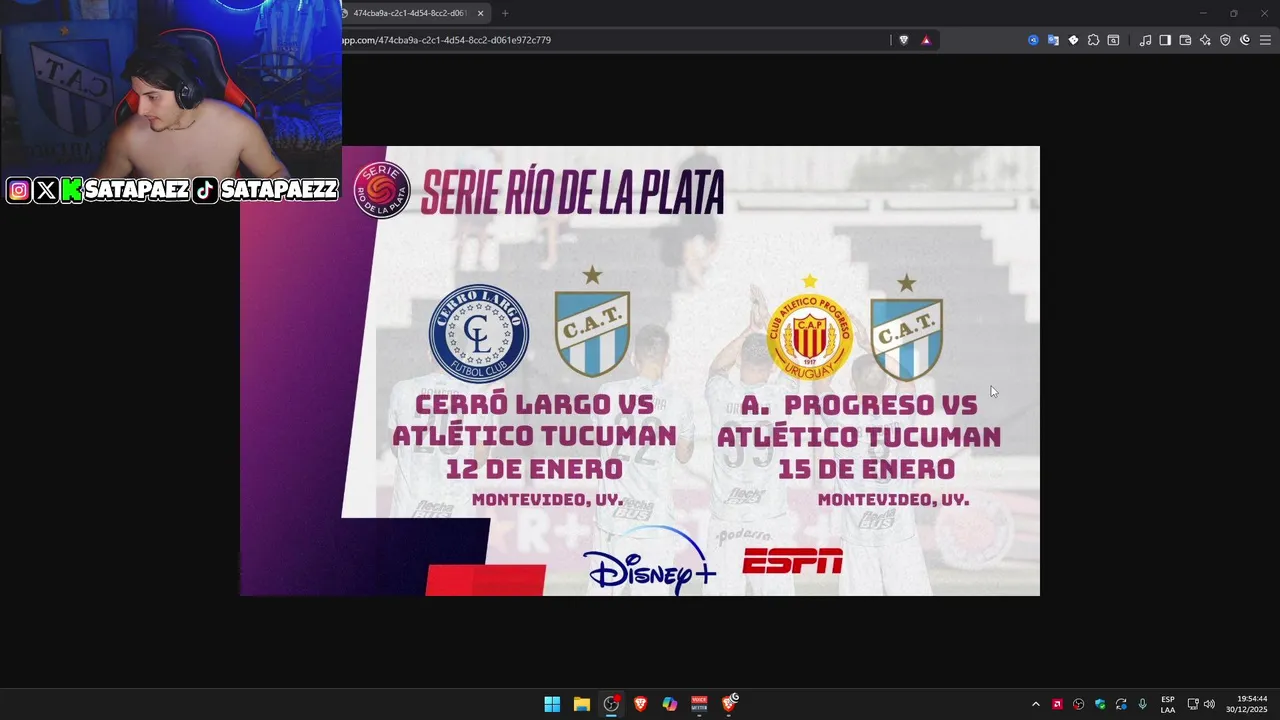Image resolution: width=1280 pixels, height=720 pixels.
Task: Expand the hidden system tray icons chevron
Action: (x=1035, y=704)
